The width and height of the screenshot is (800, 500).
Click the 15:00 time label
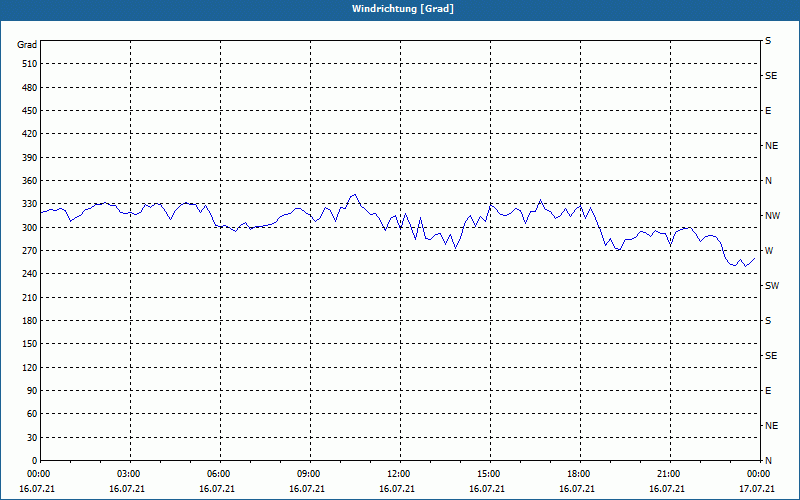tap(487, 474)
